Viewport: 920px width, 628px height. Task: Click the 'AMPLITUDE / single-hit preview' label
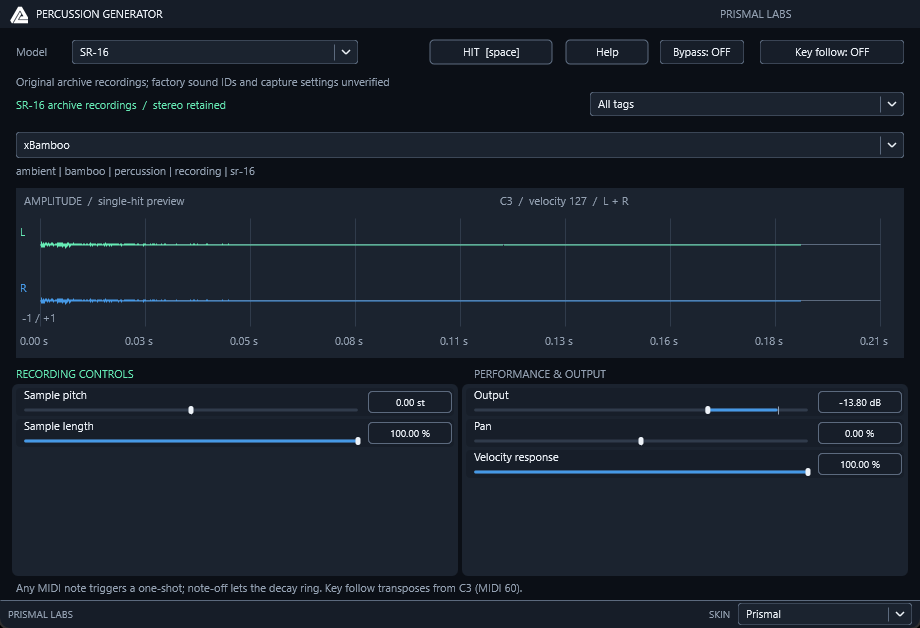pos(104,201)
